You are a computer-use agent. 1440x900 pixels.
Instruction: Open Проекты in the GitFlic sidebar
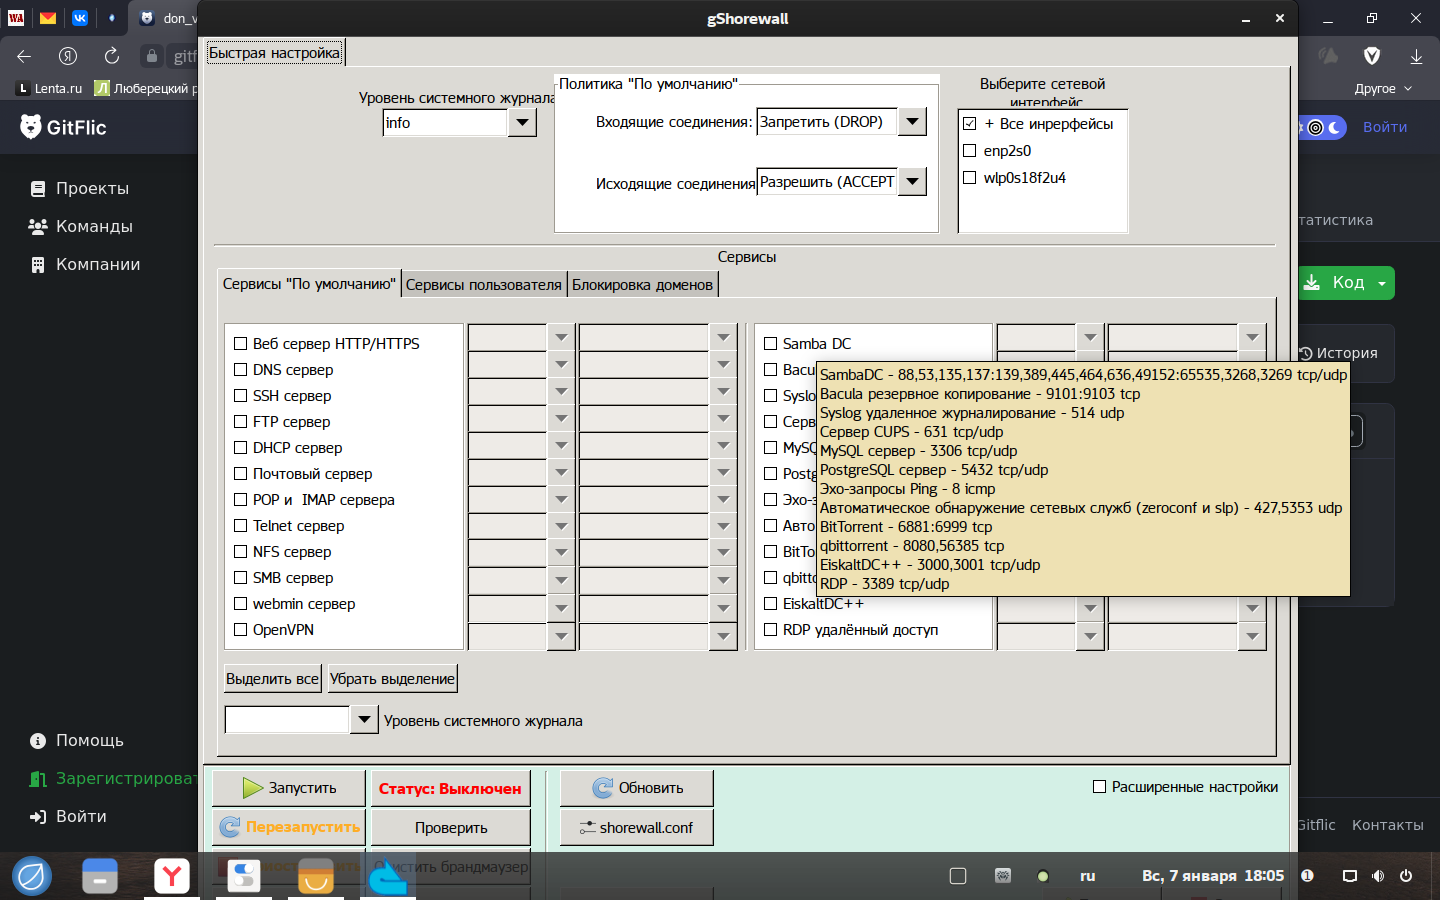[92, 188]
